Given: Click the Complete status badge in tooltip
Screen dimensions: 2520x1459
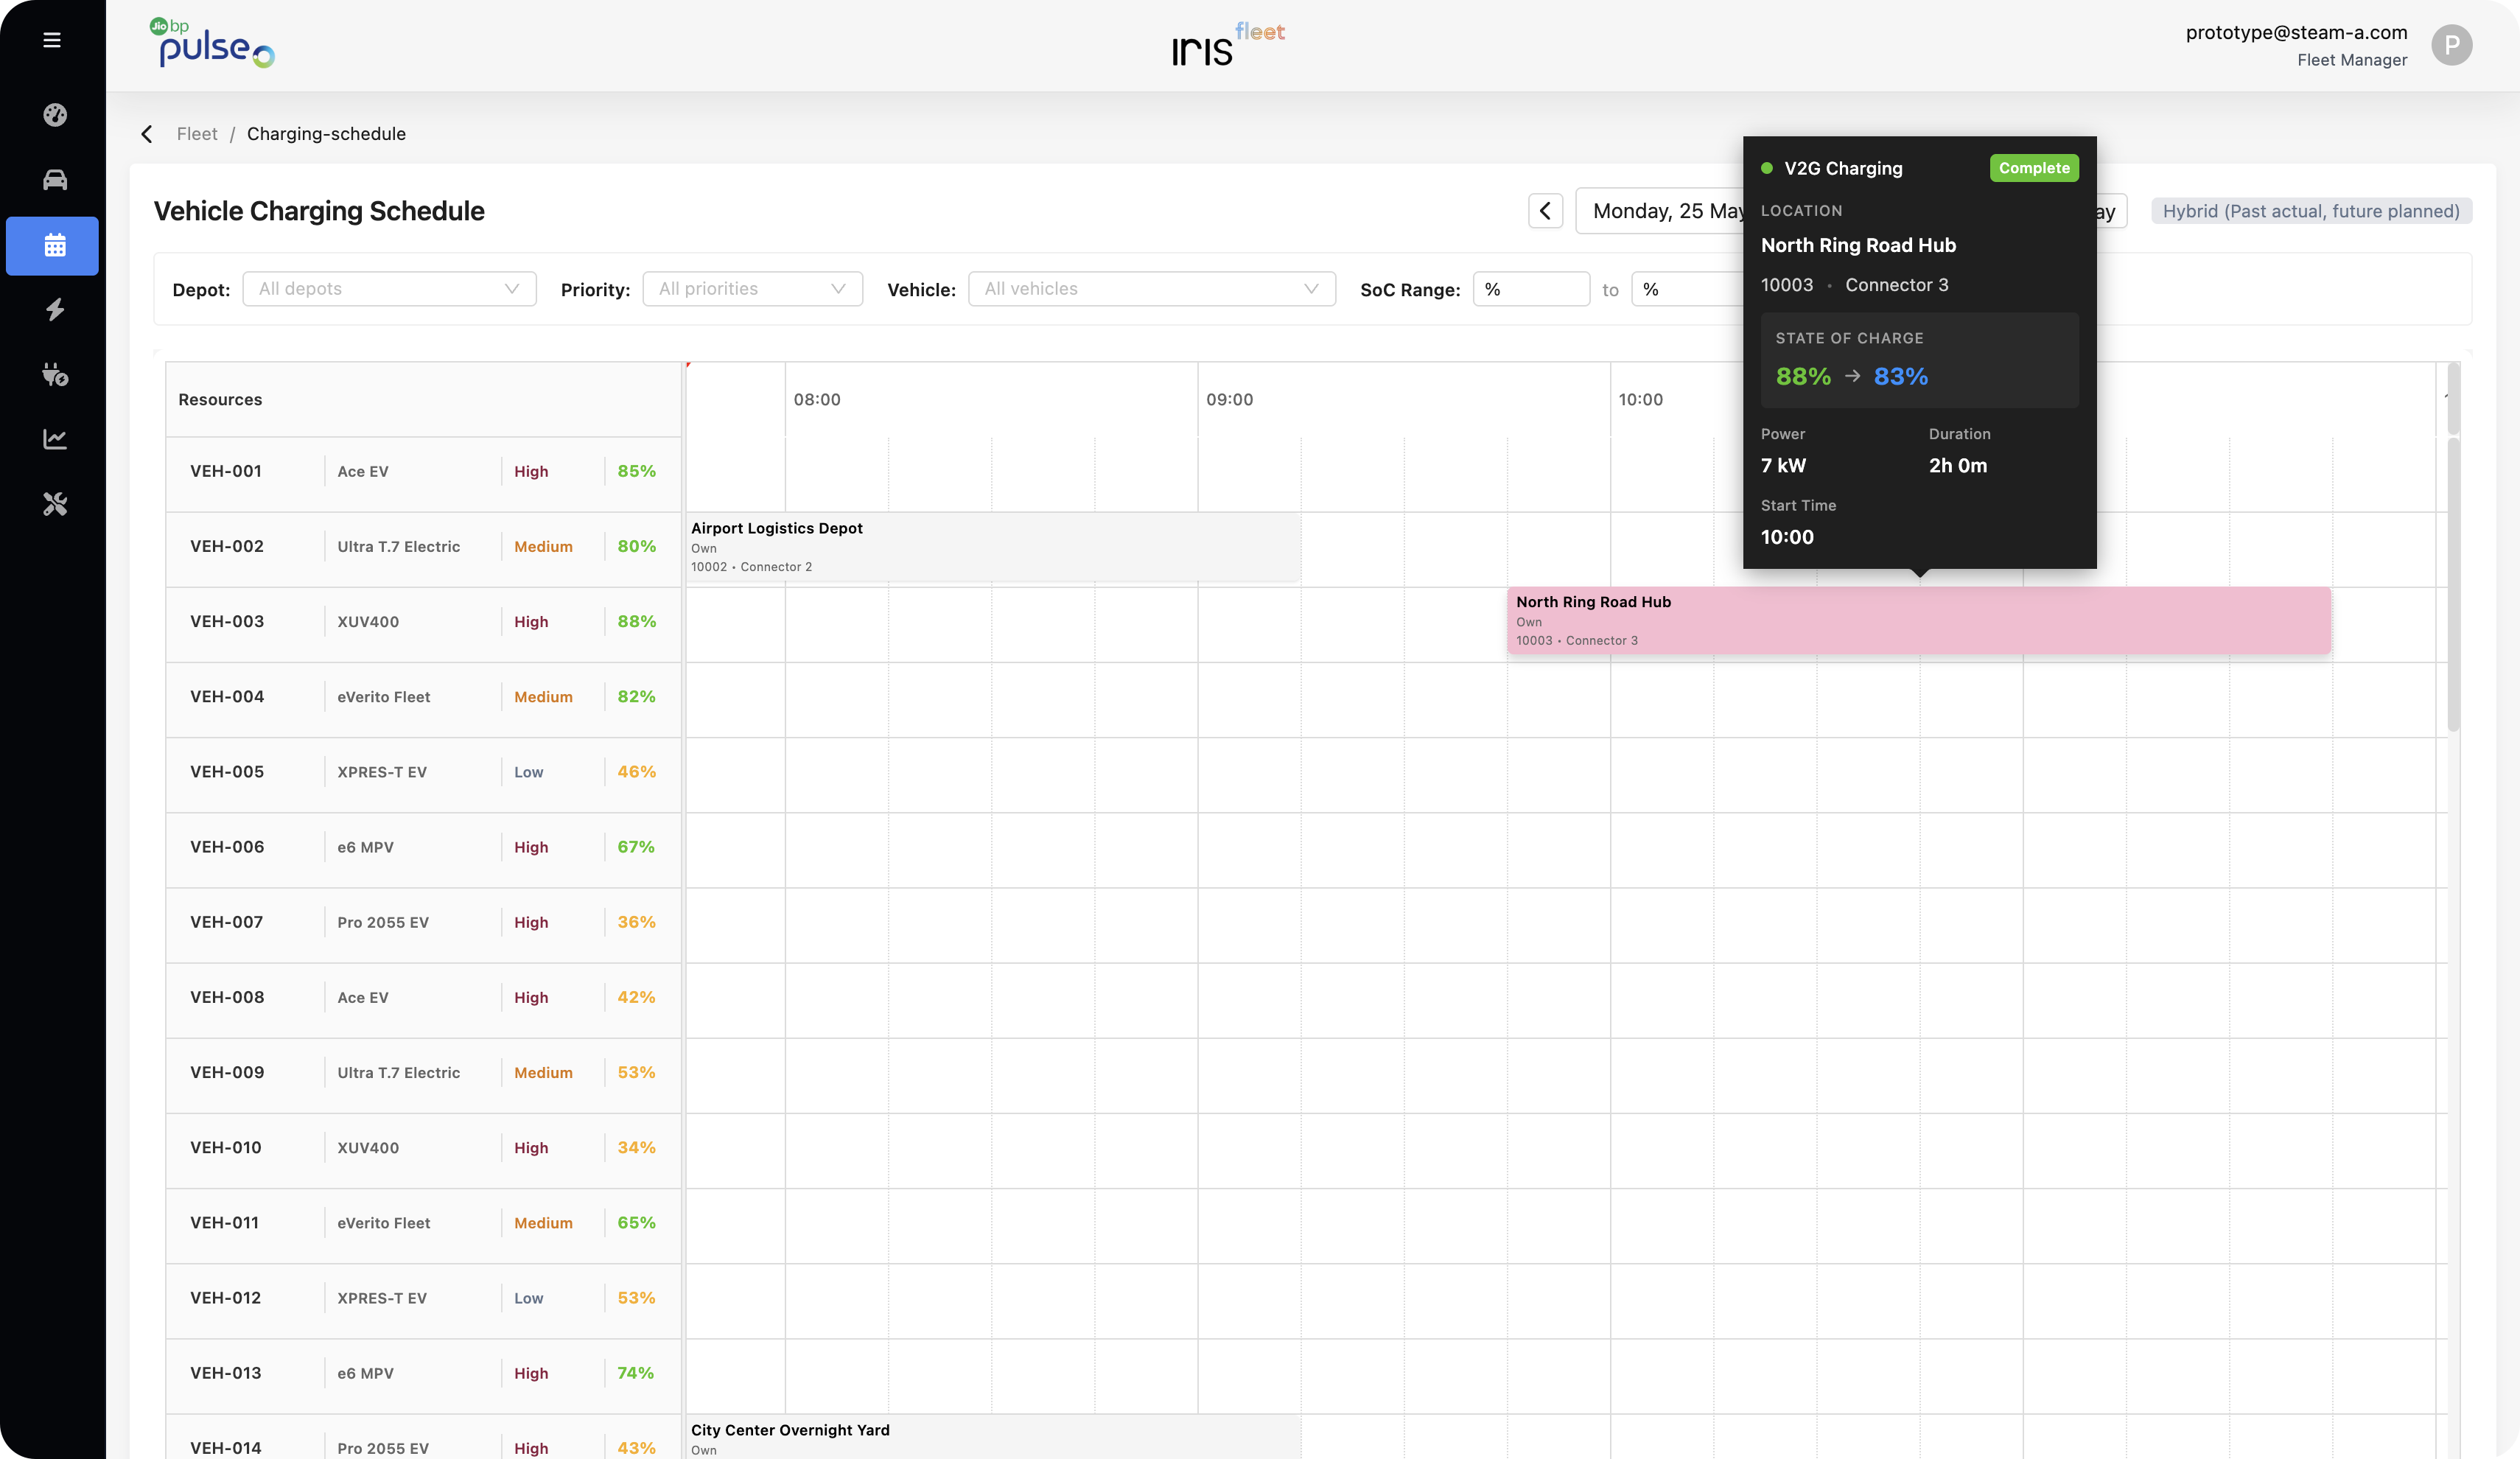Looking at the screenshot, I should coord(2034,168).
